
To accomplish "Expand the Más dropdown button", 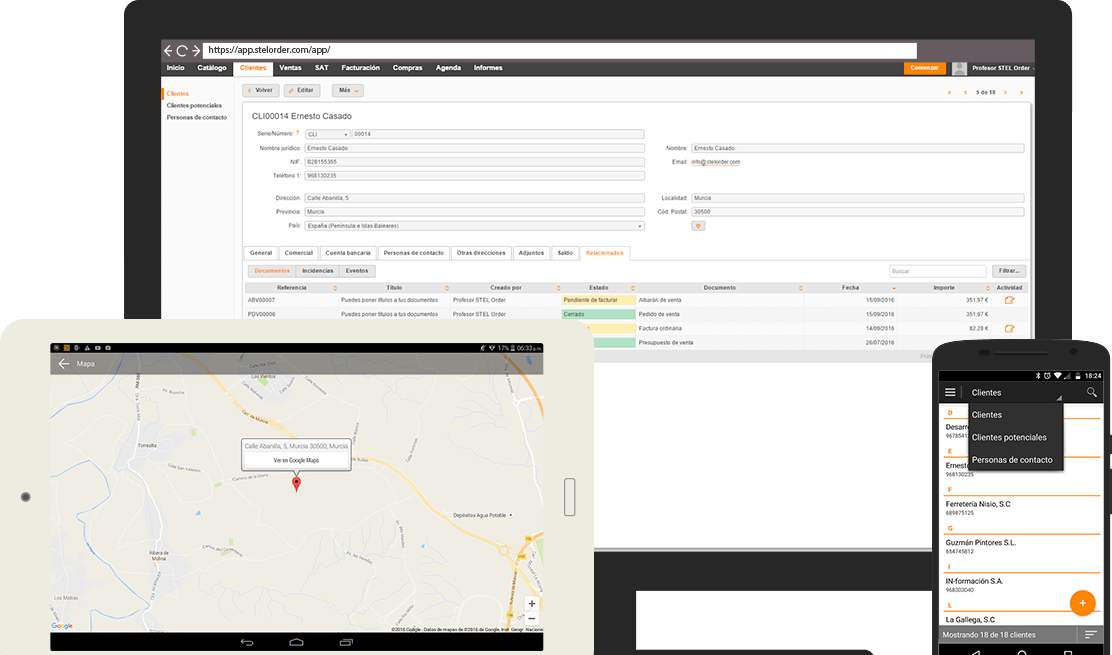I will click(x=348, y=91).
